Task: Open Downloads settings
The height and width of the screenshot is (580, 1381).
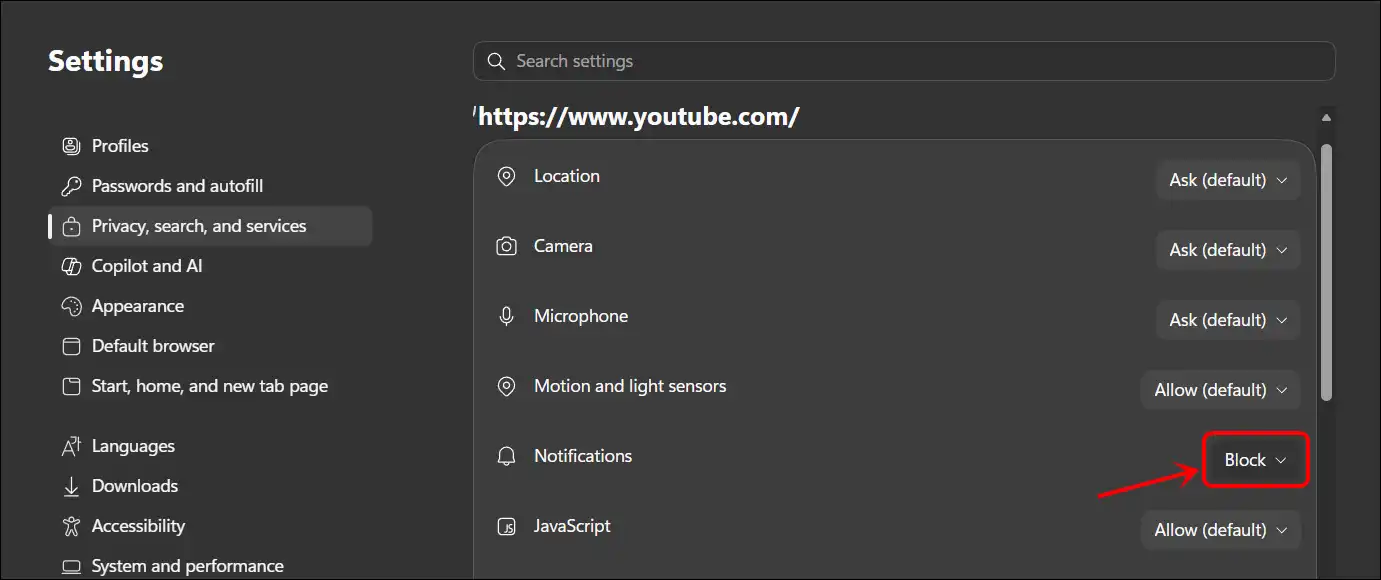Action: [x=210, y=486]
